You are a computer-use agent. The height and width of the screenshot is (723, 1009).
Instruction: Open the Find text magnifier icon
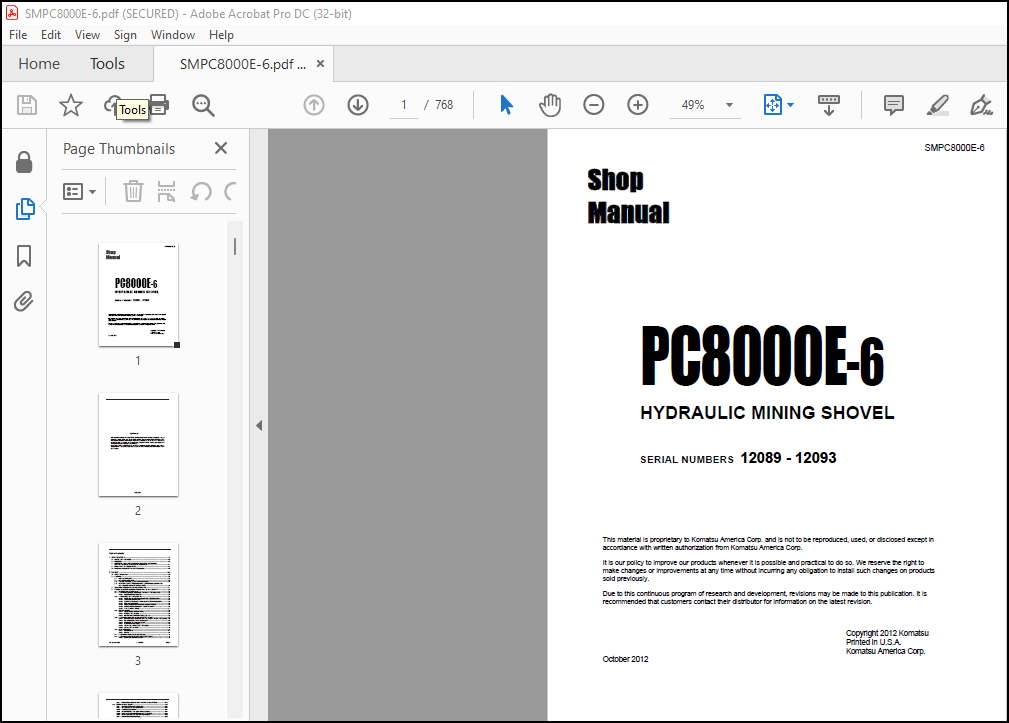203,105
